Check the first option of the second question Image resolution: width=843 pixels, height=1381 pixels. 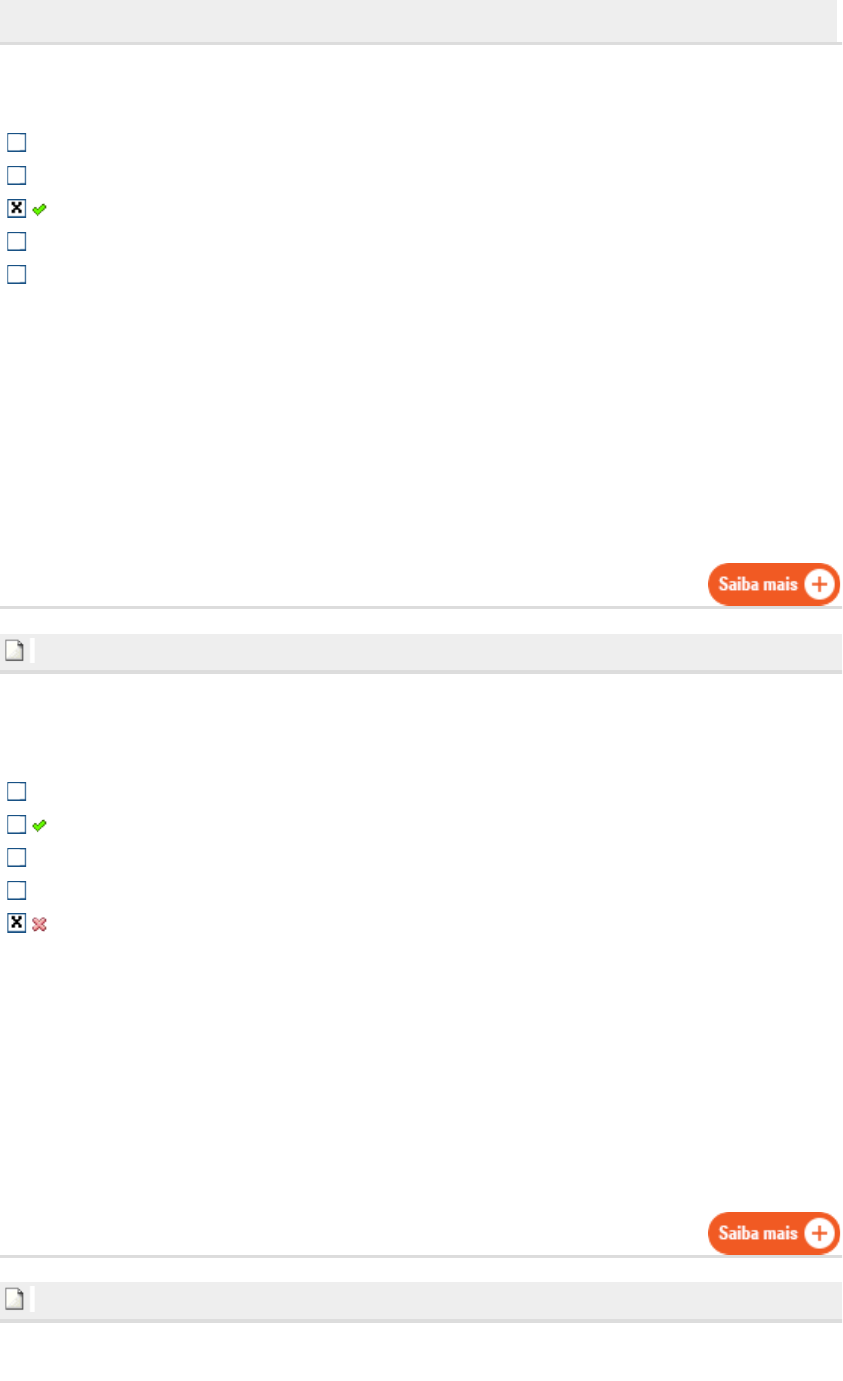[x=16, y=791]
